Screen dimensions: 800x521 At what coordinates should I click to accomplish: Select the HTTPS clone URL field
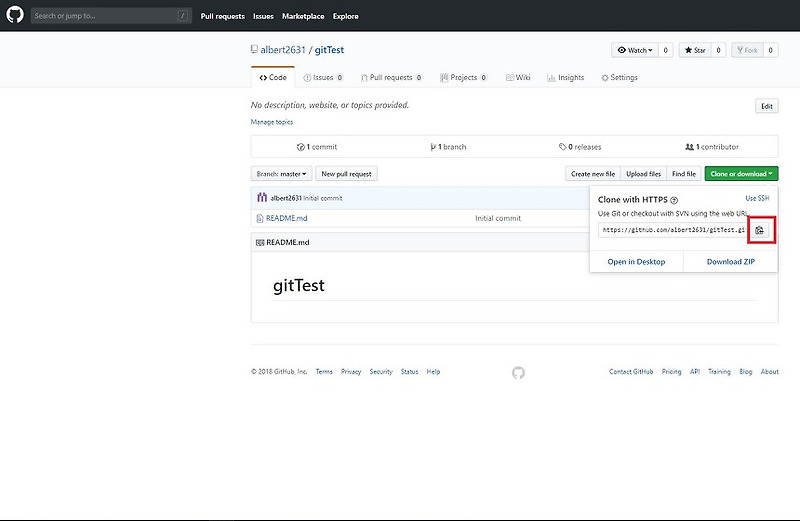(x=673, y=230)
